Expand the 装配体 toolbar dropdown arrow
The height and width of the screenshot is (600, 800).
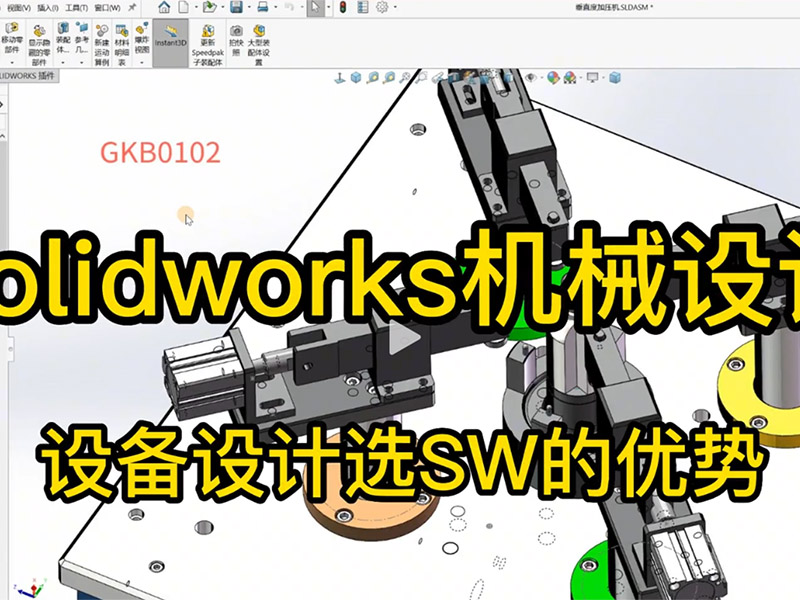click(63, 60)
